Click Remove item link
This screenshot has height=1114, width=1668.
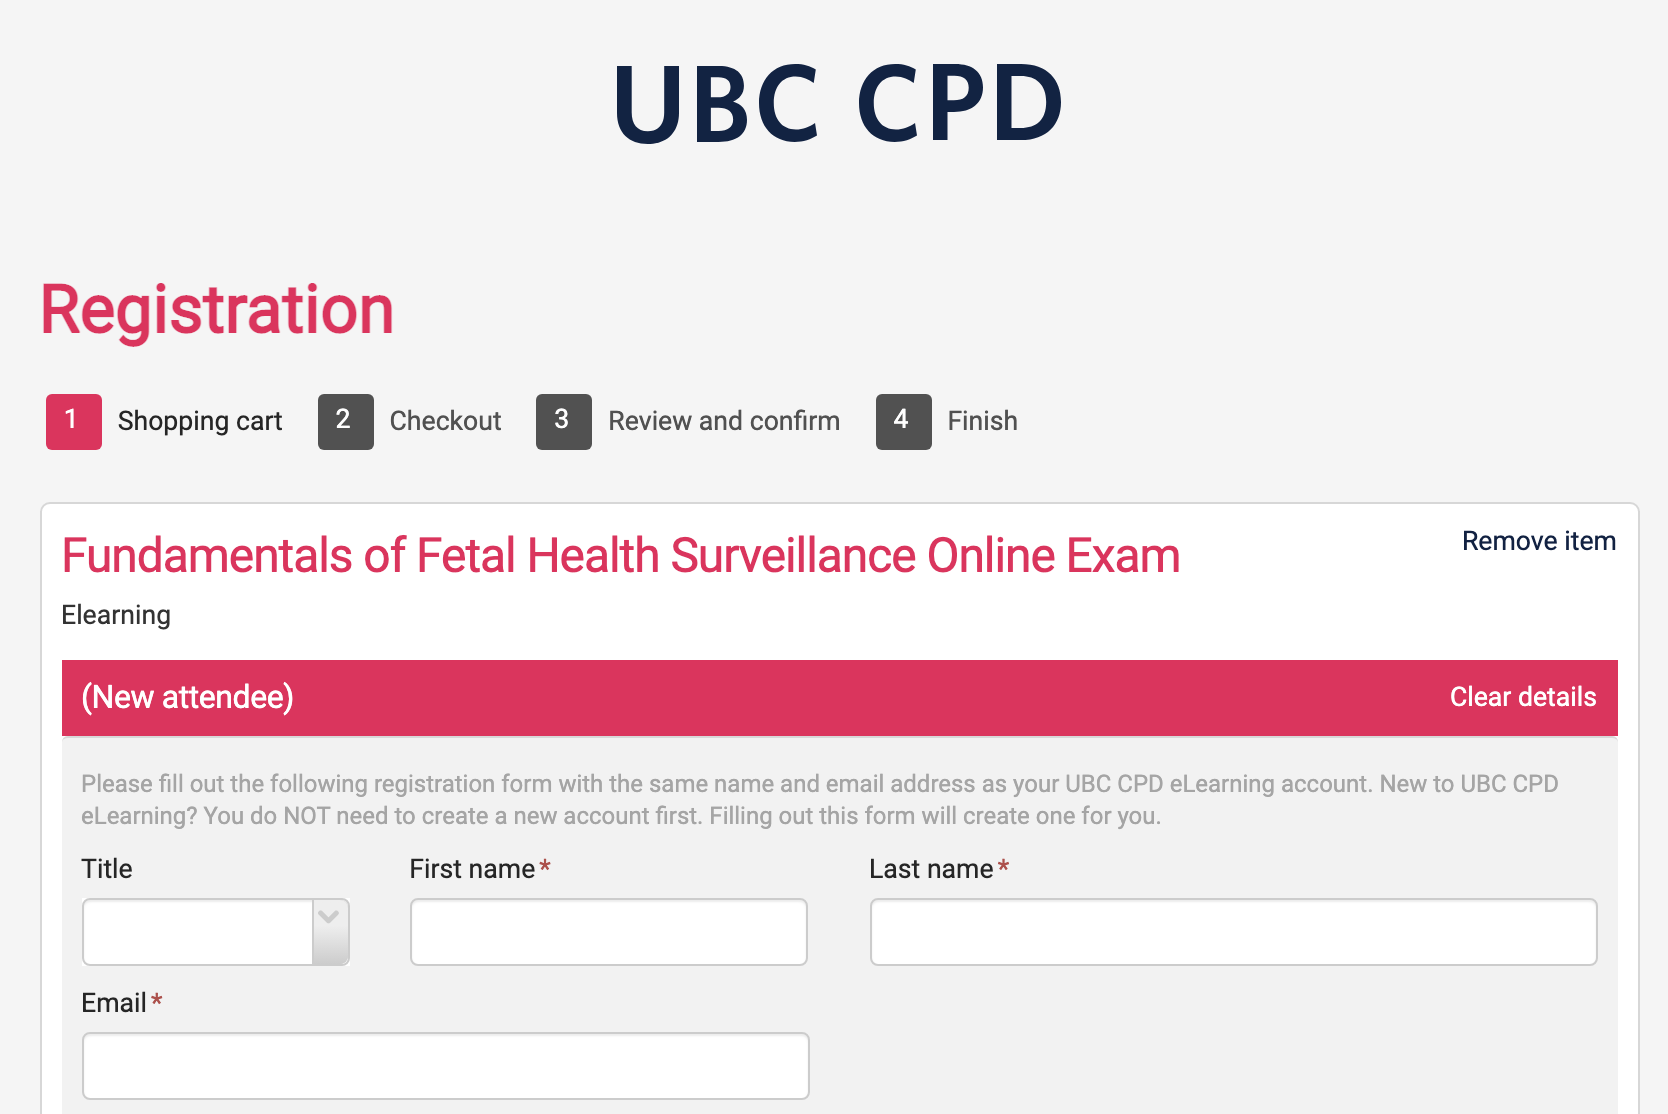(x=1538, y=541)
